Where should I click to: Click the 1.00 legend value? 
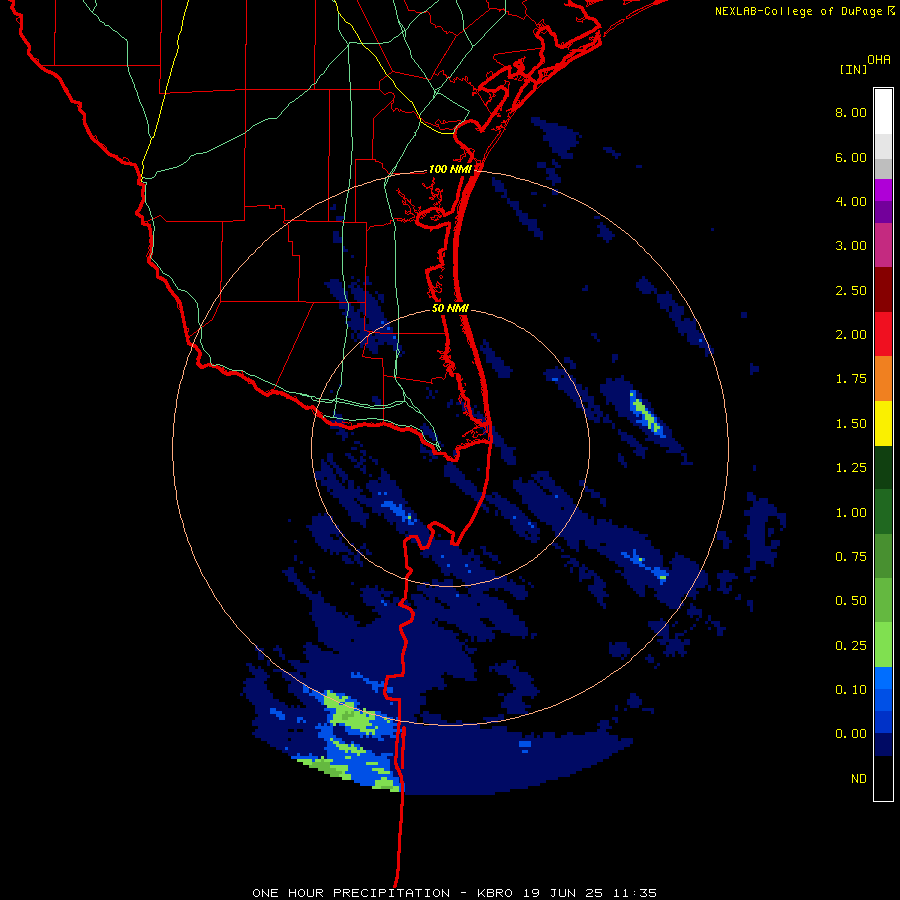(x=851, y=513)
